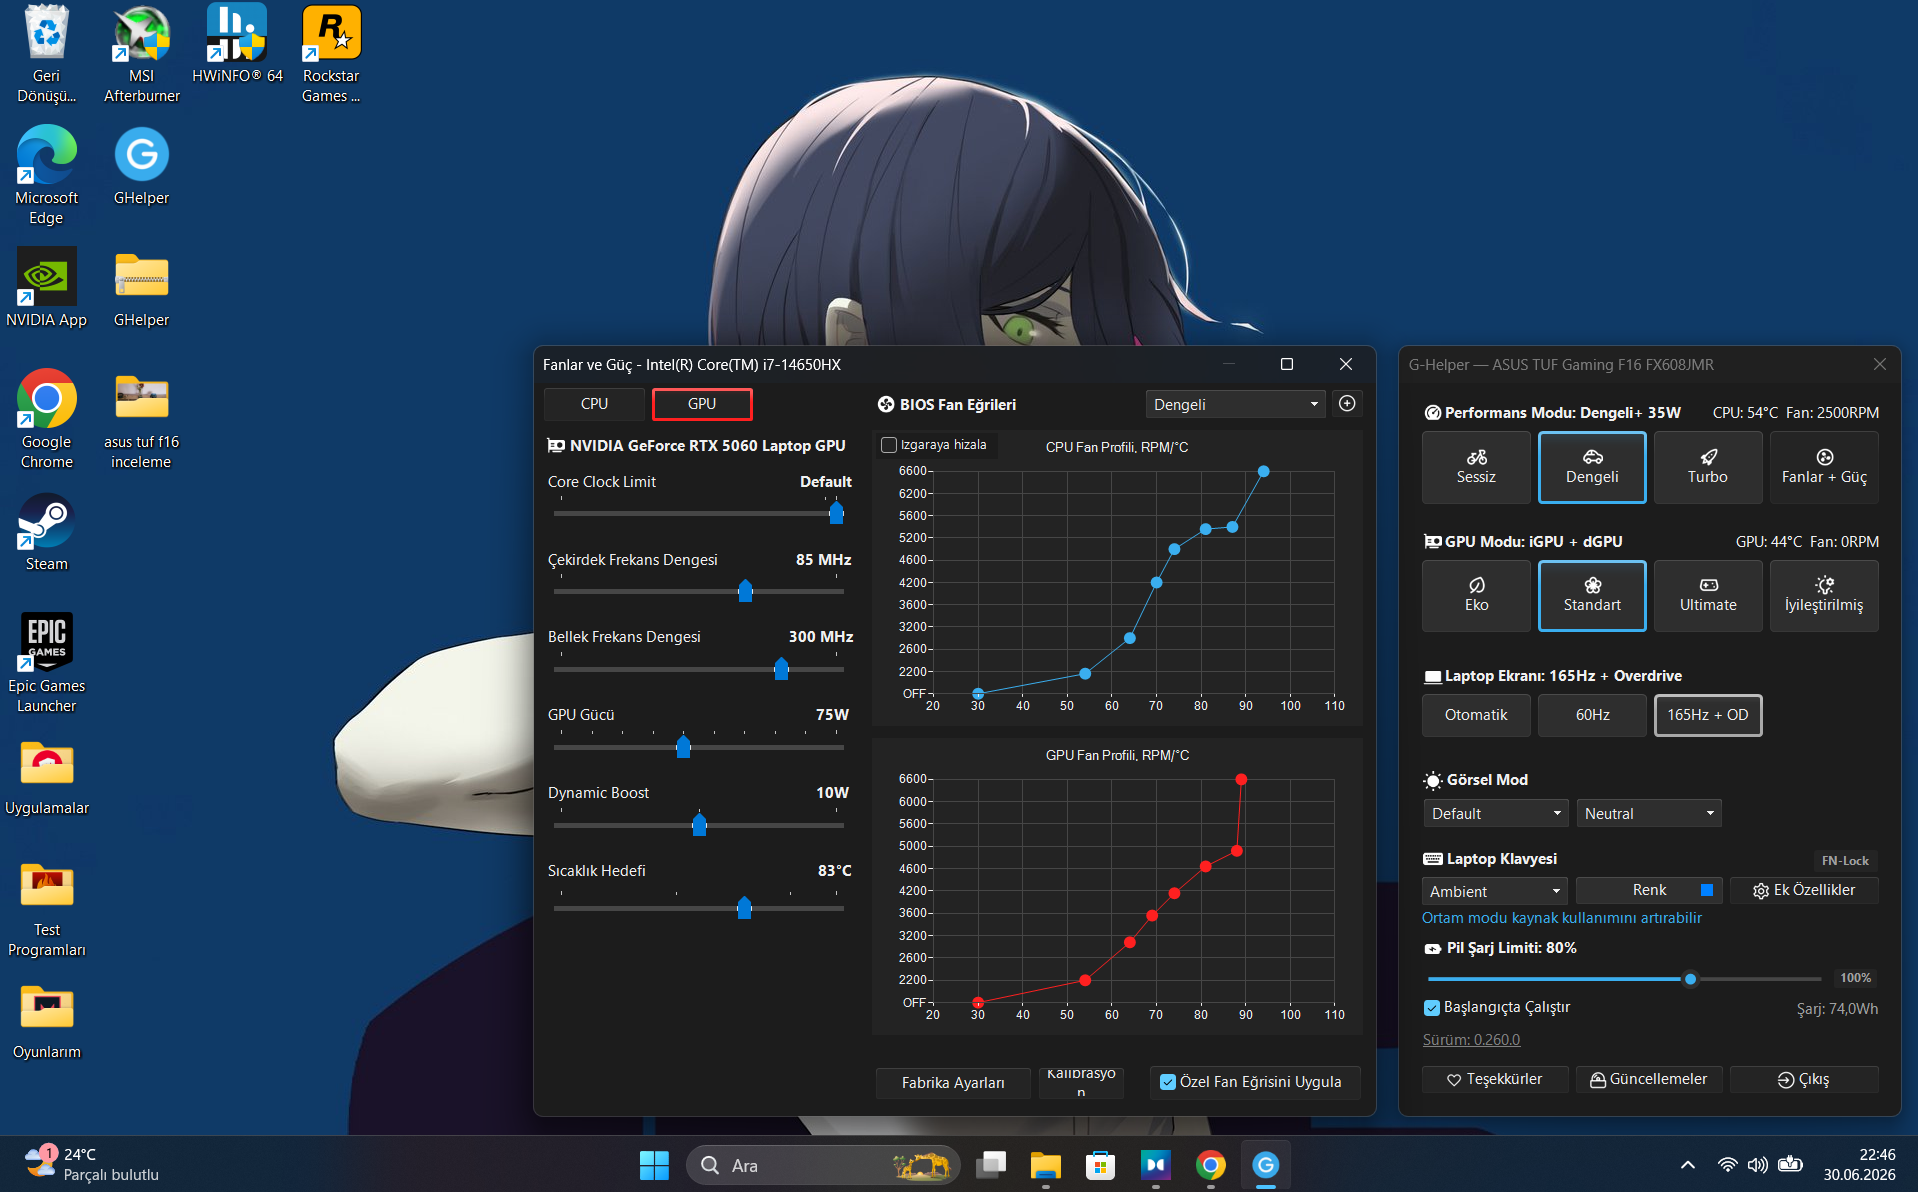Image resolution: width=1918 pixels, height=1192 pixels.
Task: Open the Dengeli fan profile dropdown
Action: click(1235, 404)
